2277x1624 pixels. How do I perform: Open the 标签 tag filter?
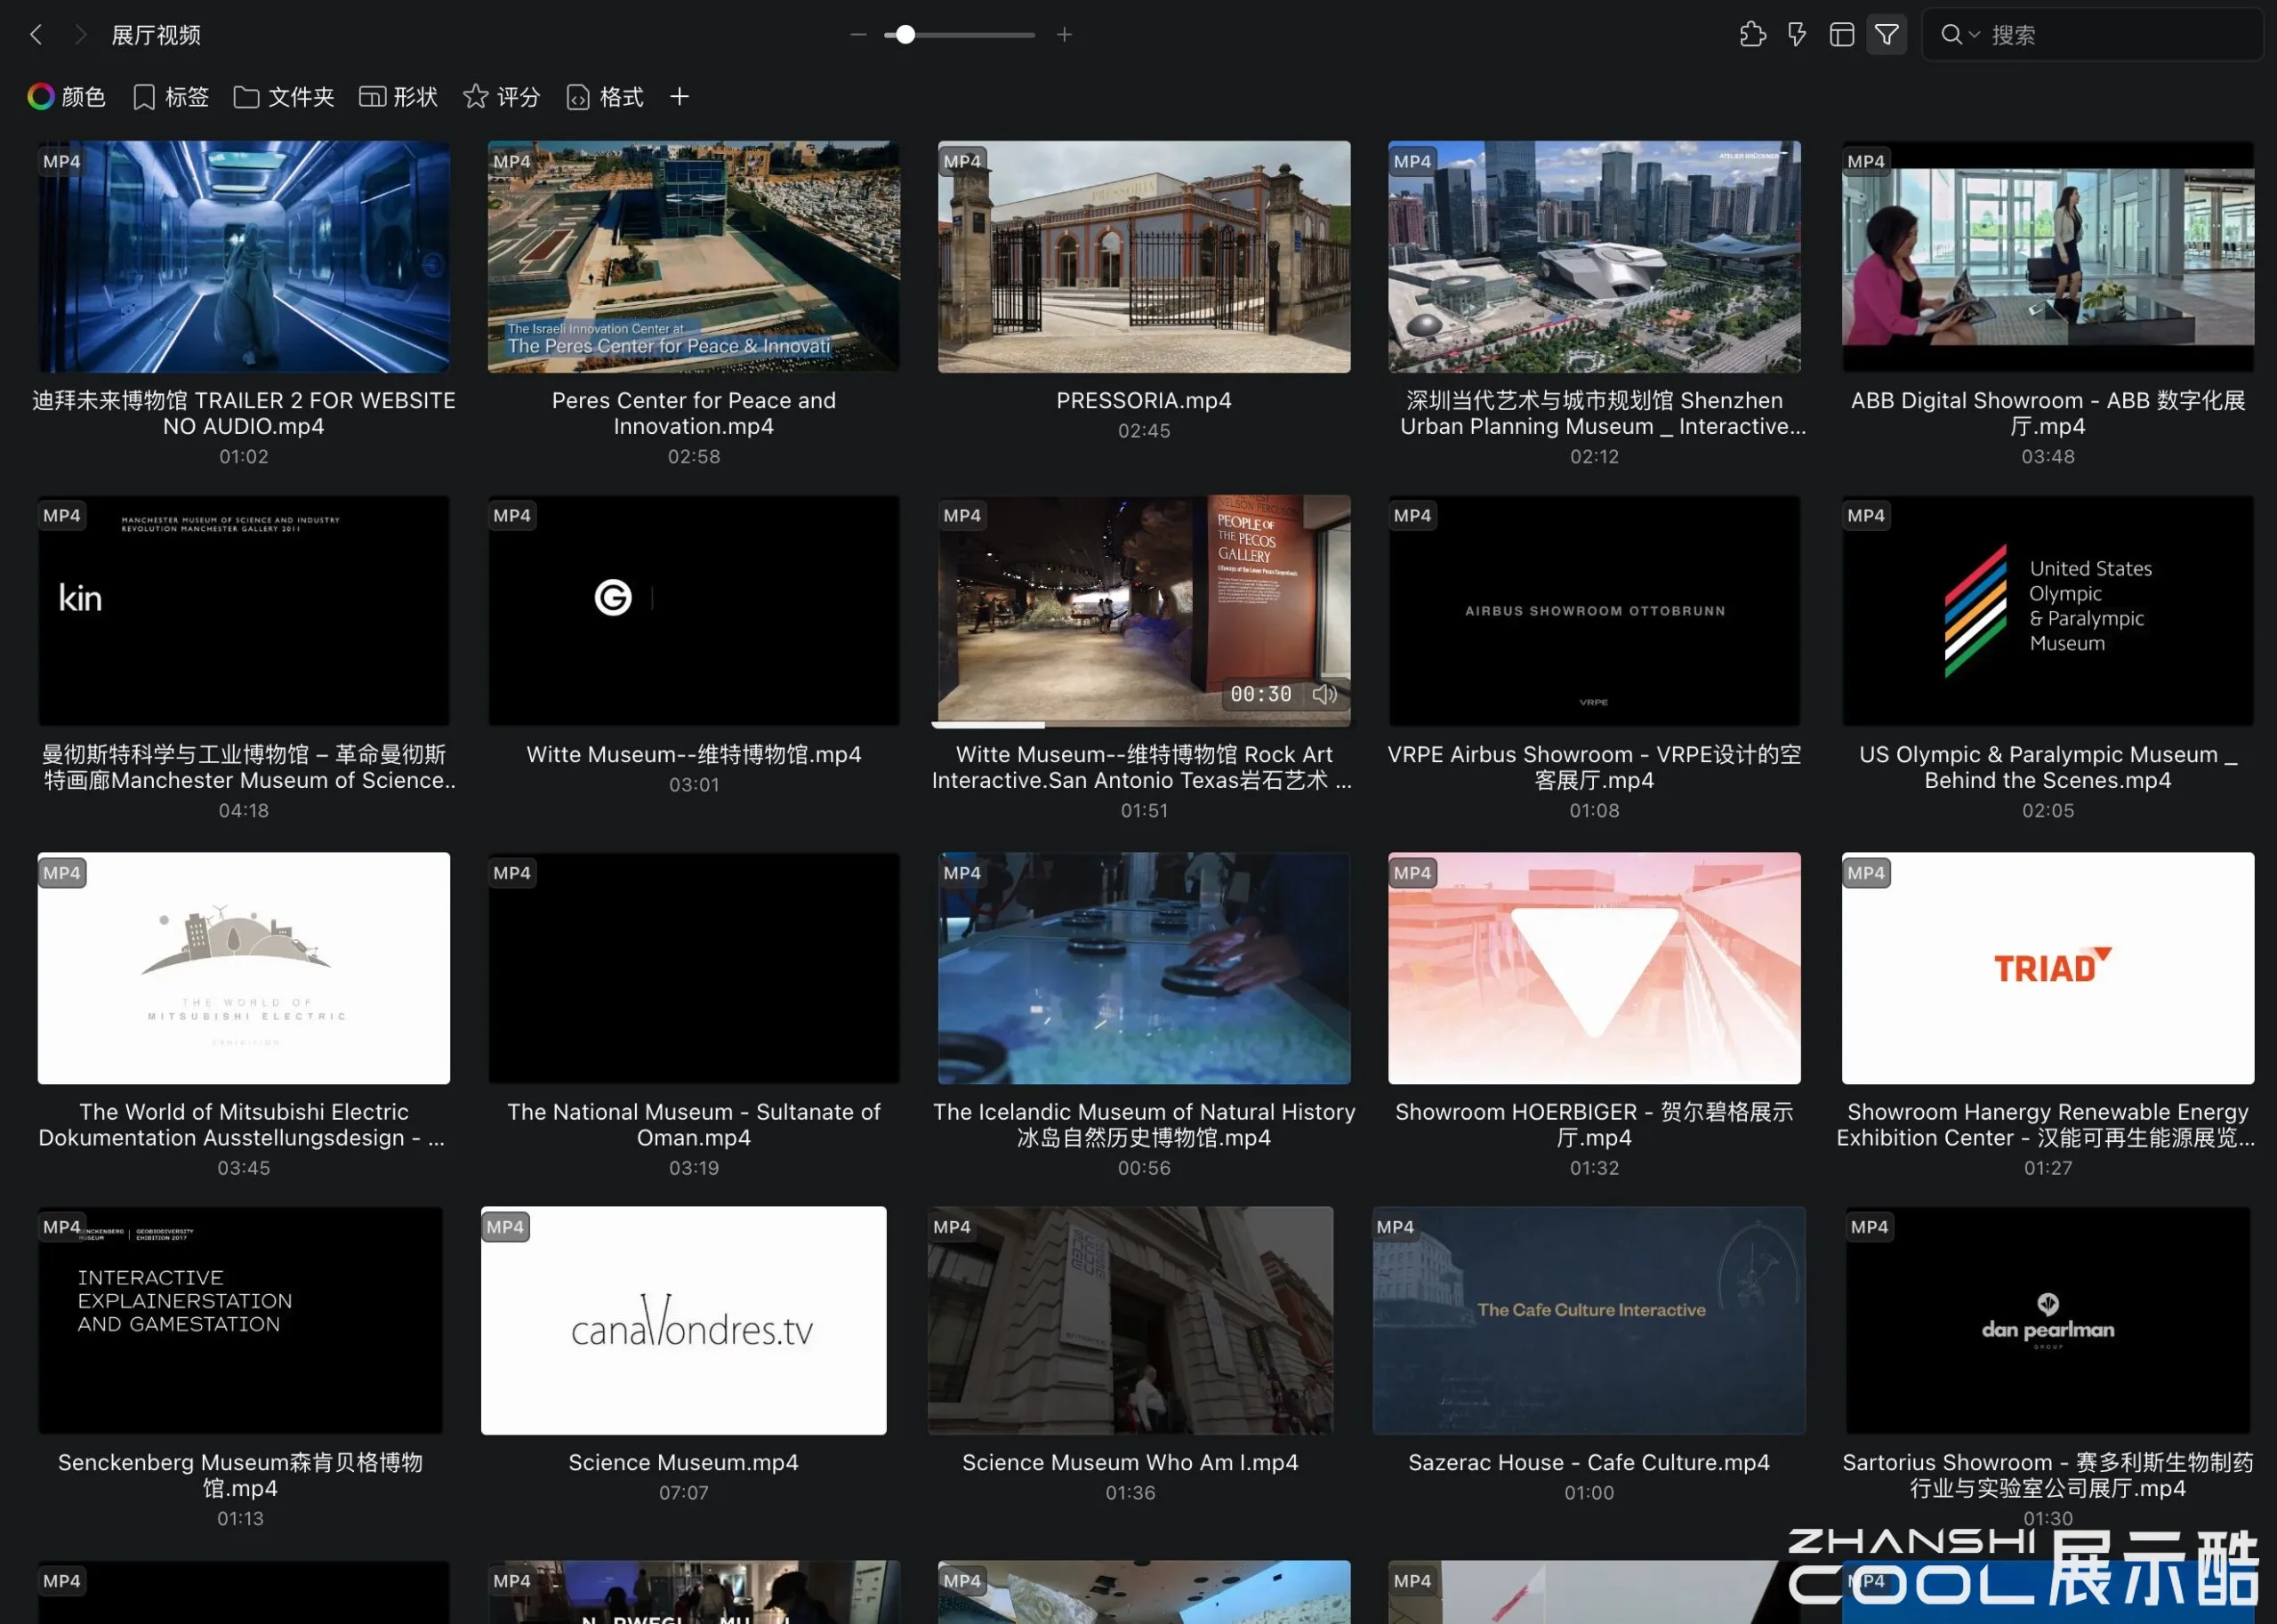171,97
